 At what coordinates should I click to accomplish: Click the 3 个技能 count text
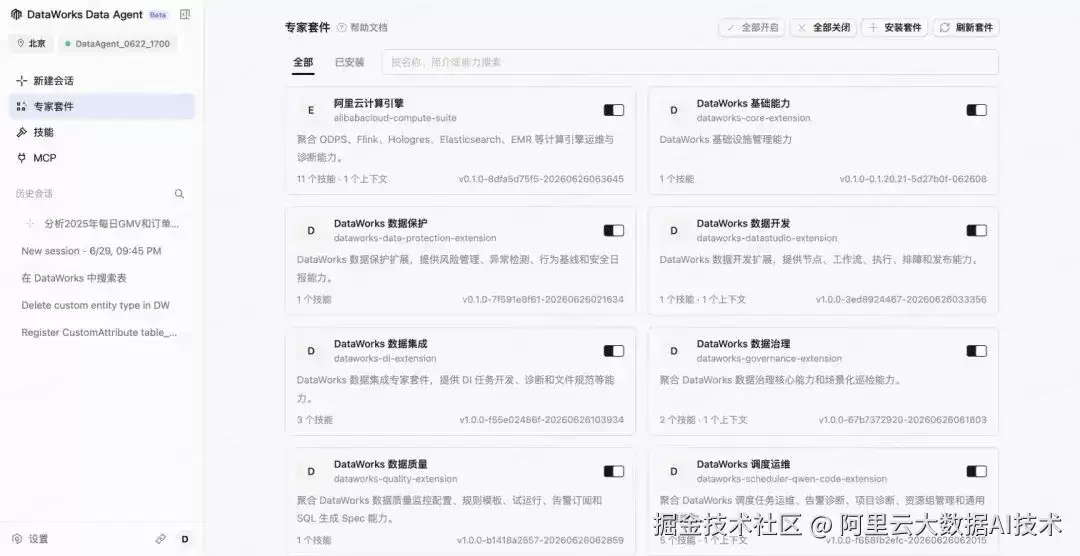click(314, 420)
